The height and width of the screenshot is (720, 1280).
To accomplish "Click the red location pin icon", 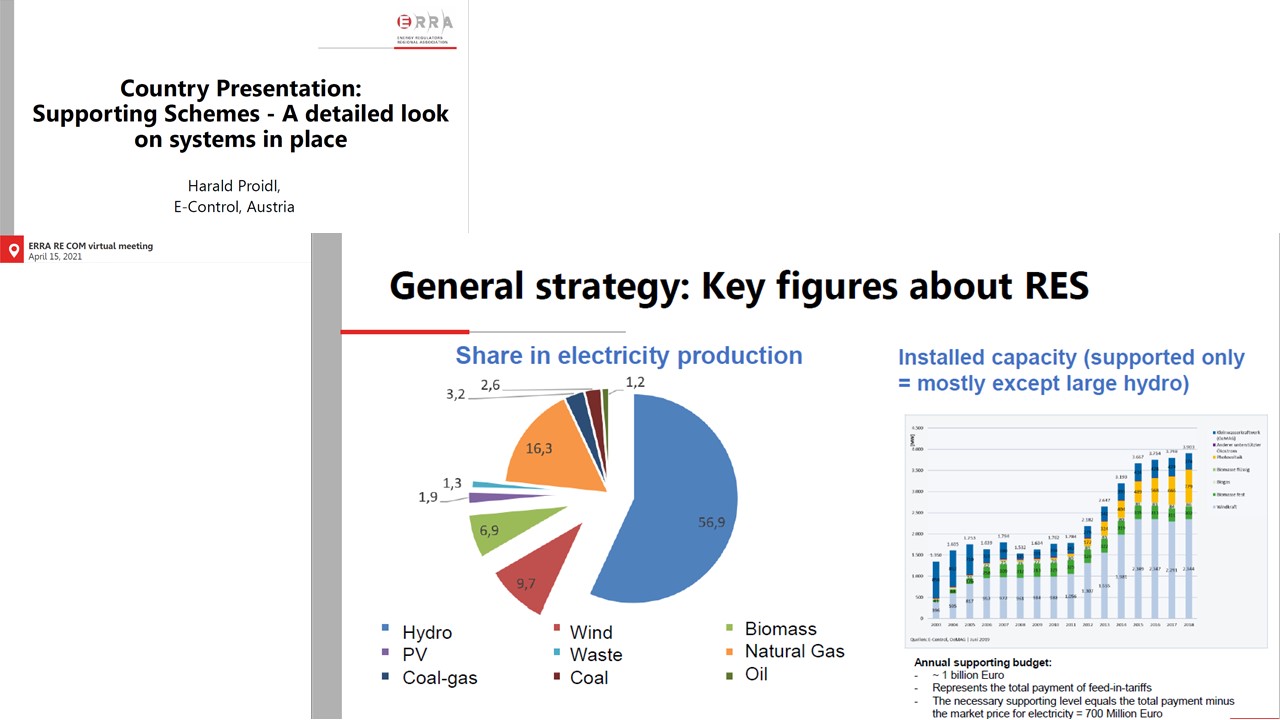I will 12,251.
